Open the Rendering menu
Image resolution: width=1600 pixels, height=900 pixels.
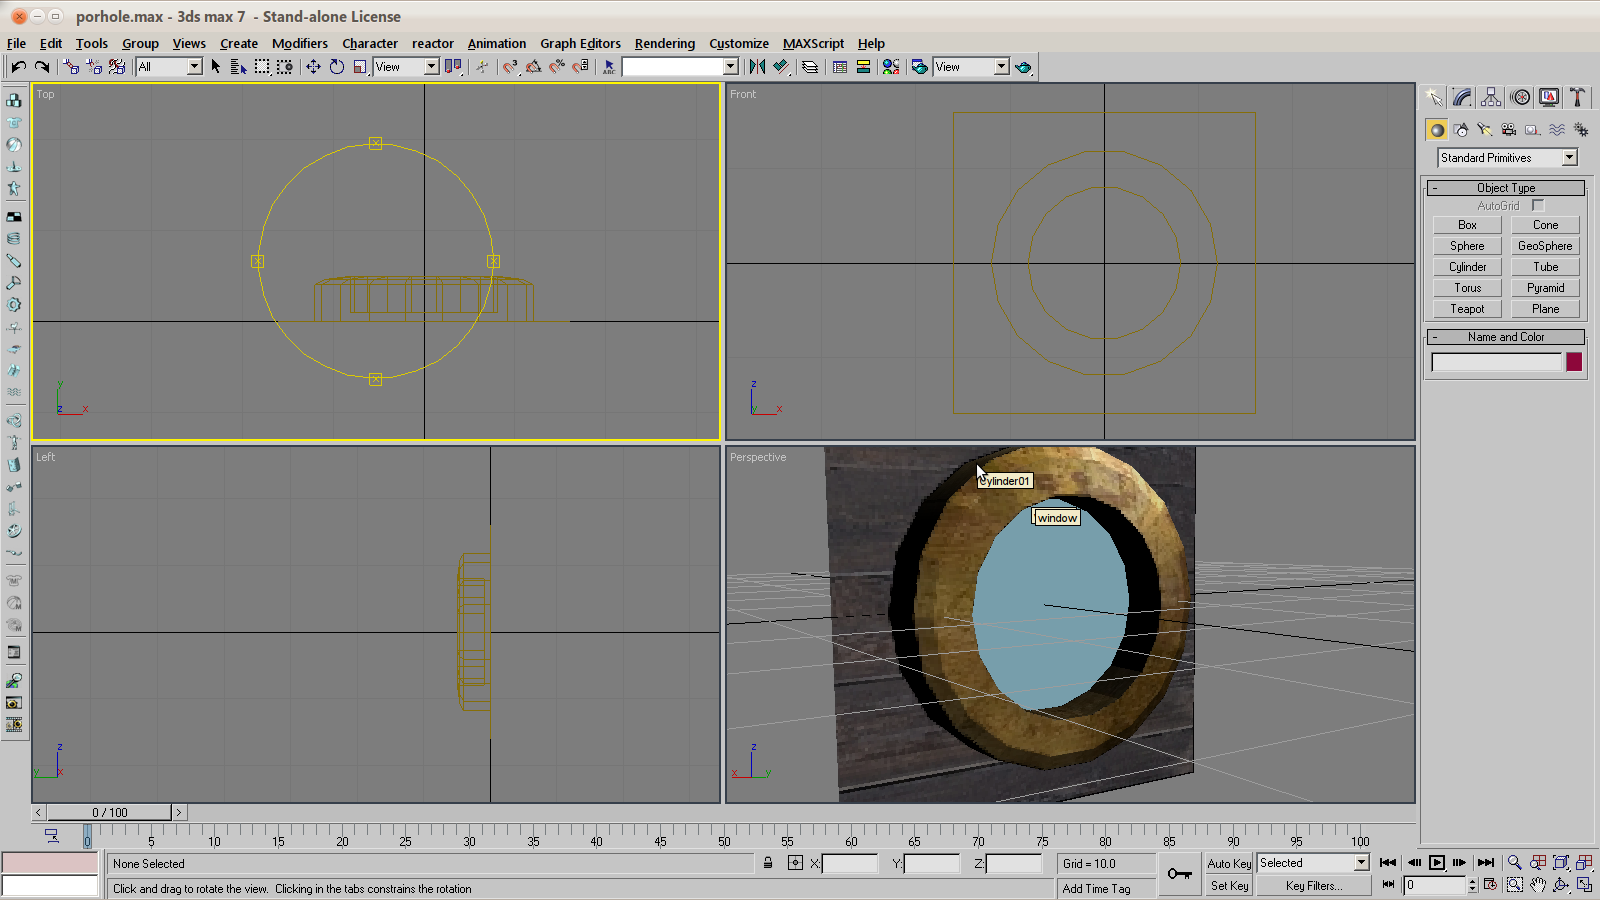(x=664, y=43)
